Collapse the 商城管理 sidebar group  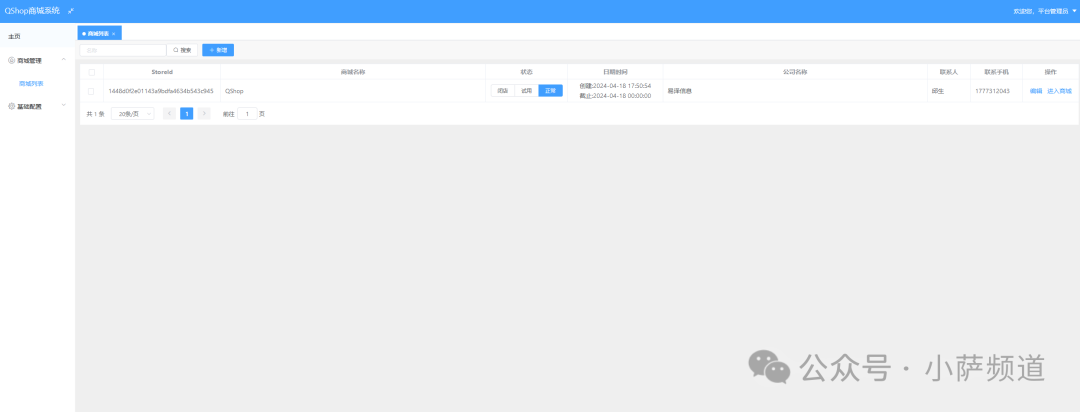point(64,60)
